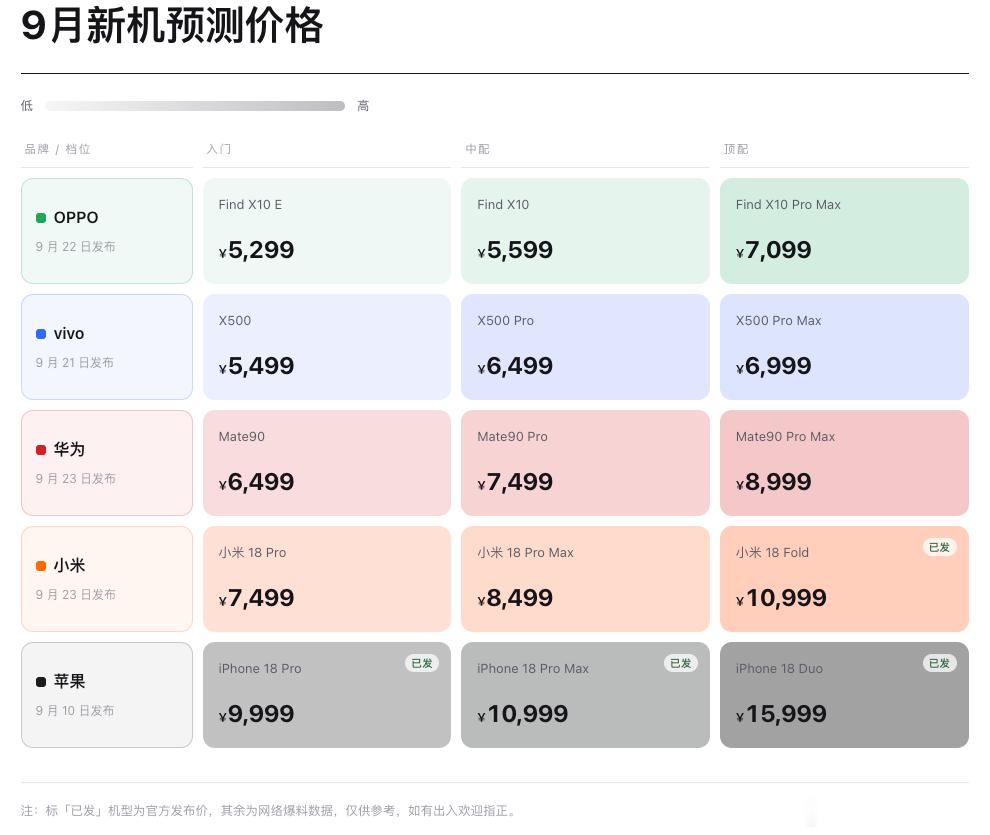Click the ¥7,099 price
This screenshot has width=990, height=835.
coord(773,251)
